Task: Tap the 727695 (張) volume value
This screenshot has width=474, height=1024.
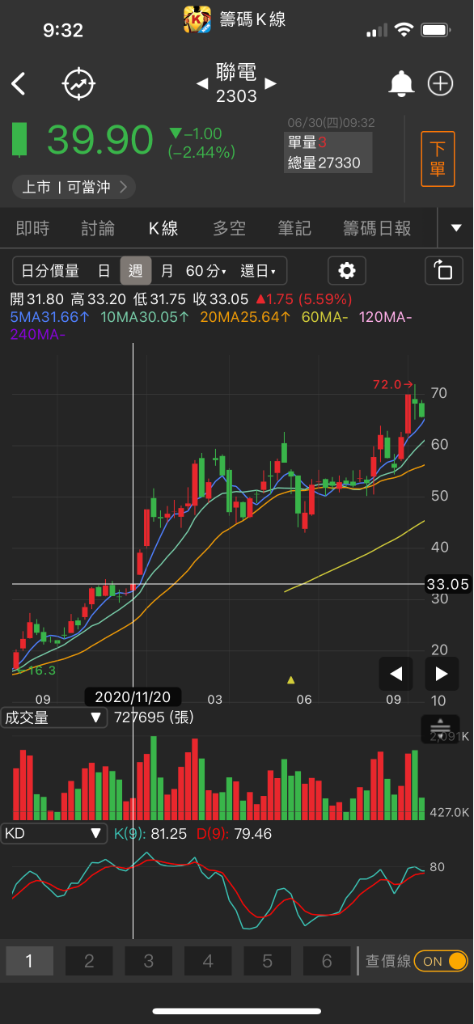Action: point(154,718)
